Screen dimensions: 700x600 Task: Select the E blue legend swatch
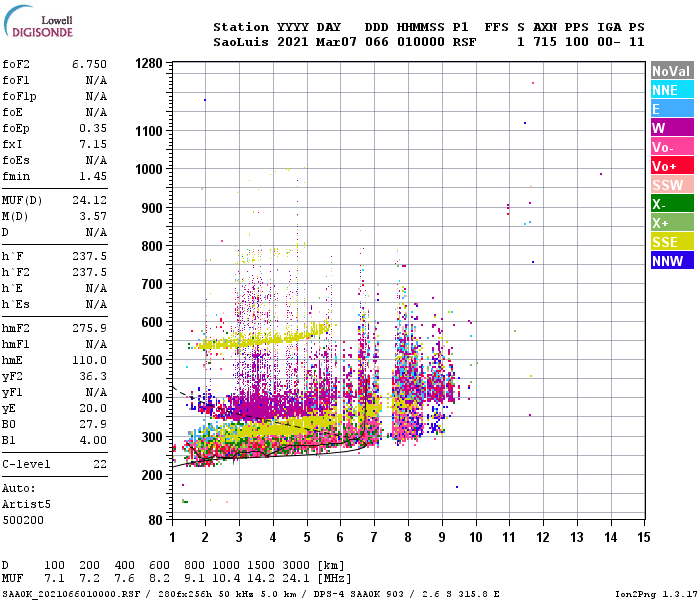tap(672, 109)
